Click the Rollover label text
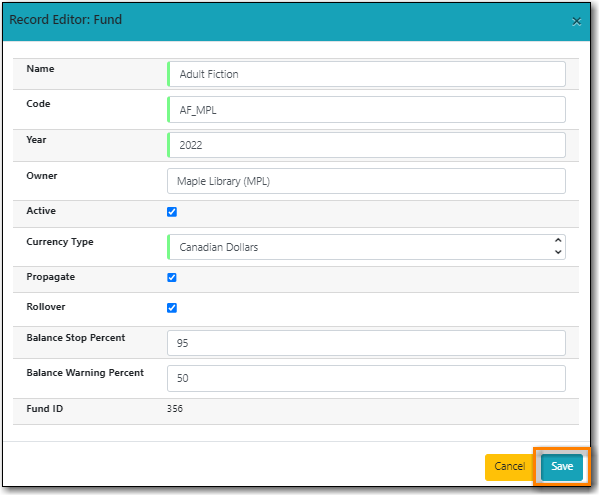This screenshot has width=600, height=495. click(46, 307)
